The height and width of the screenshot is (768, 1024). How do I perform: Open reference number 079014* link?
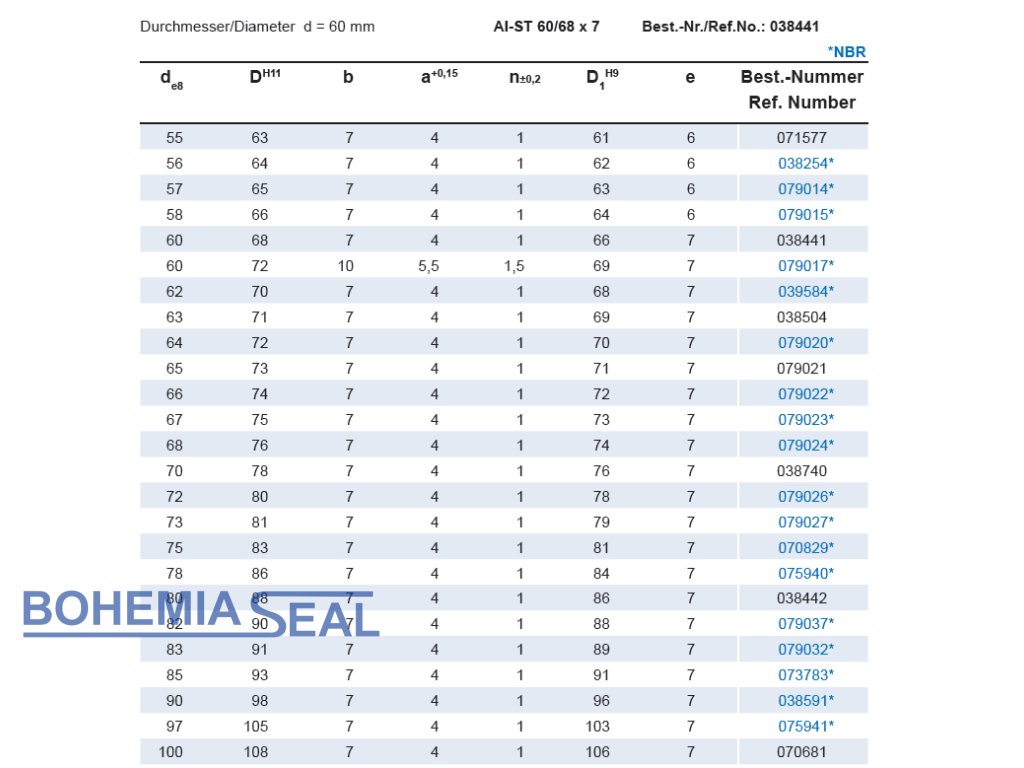coord(805,189)
